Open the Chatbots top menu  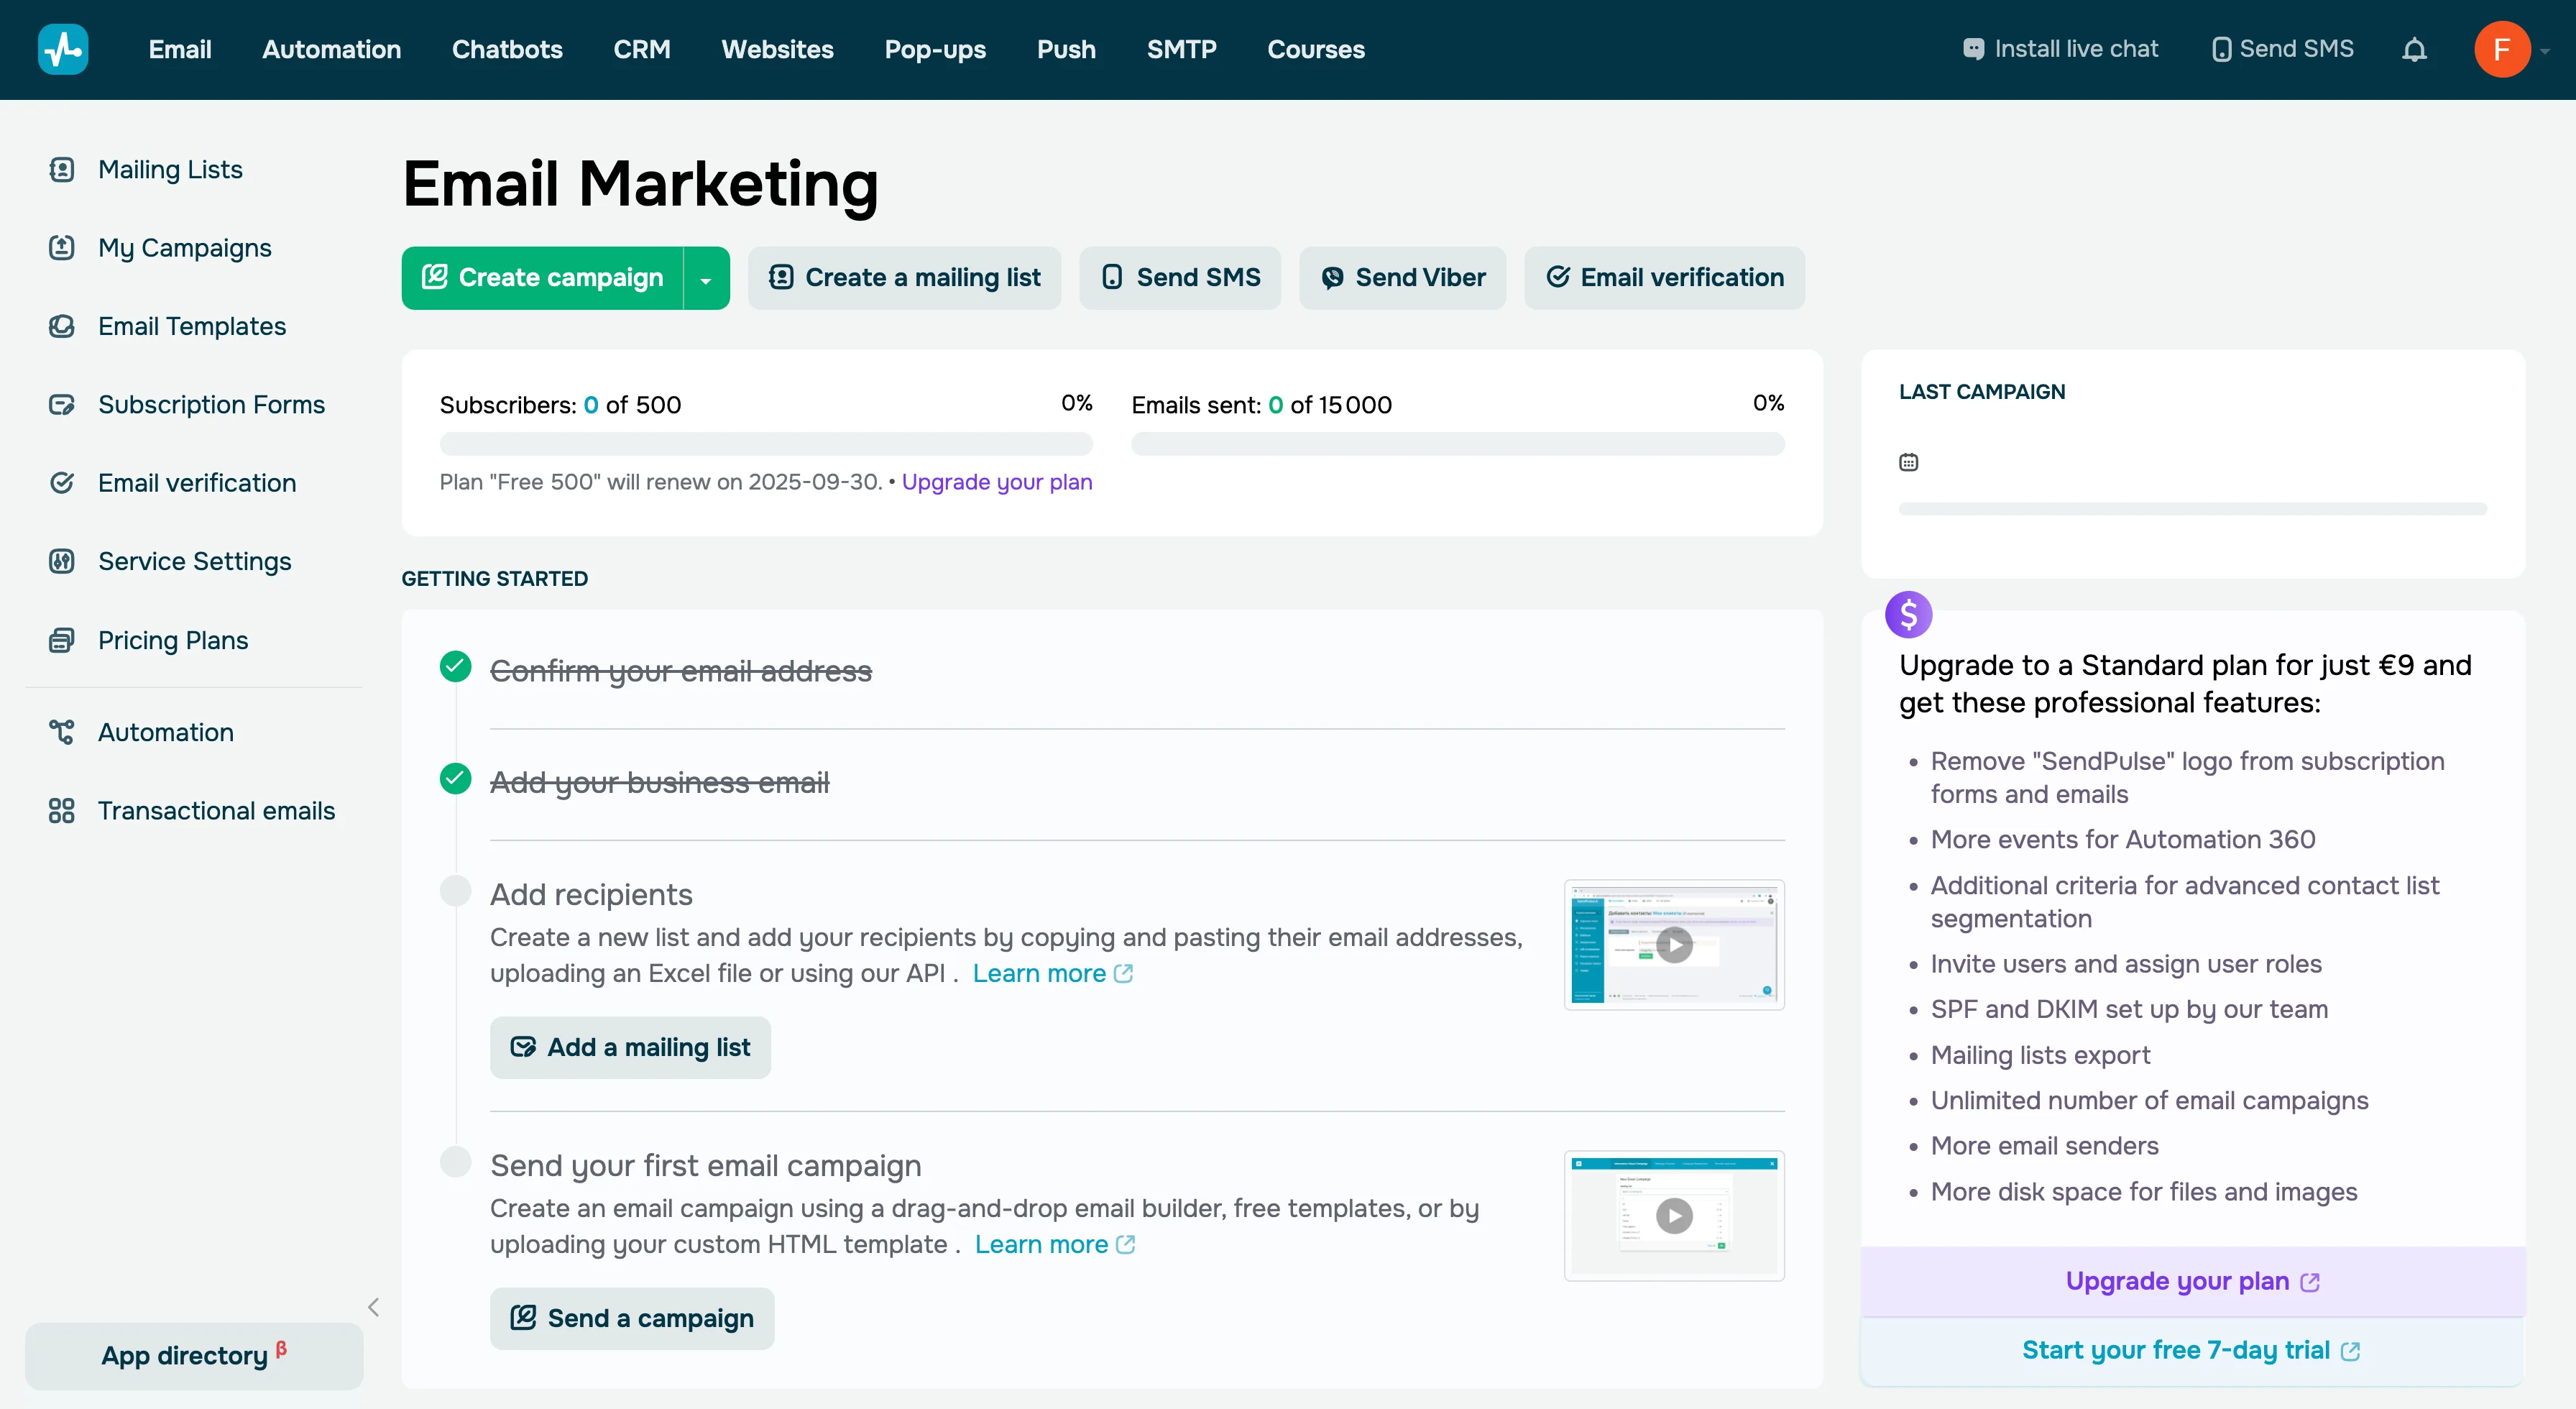pos(507,49)
